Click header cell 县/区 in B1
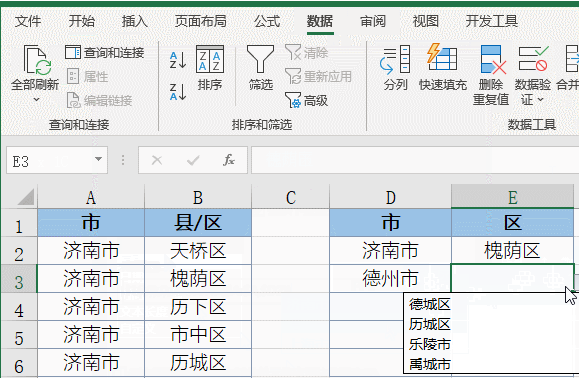The height and width of the screenshot is (378, 581). point(198,223)
